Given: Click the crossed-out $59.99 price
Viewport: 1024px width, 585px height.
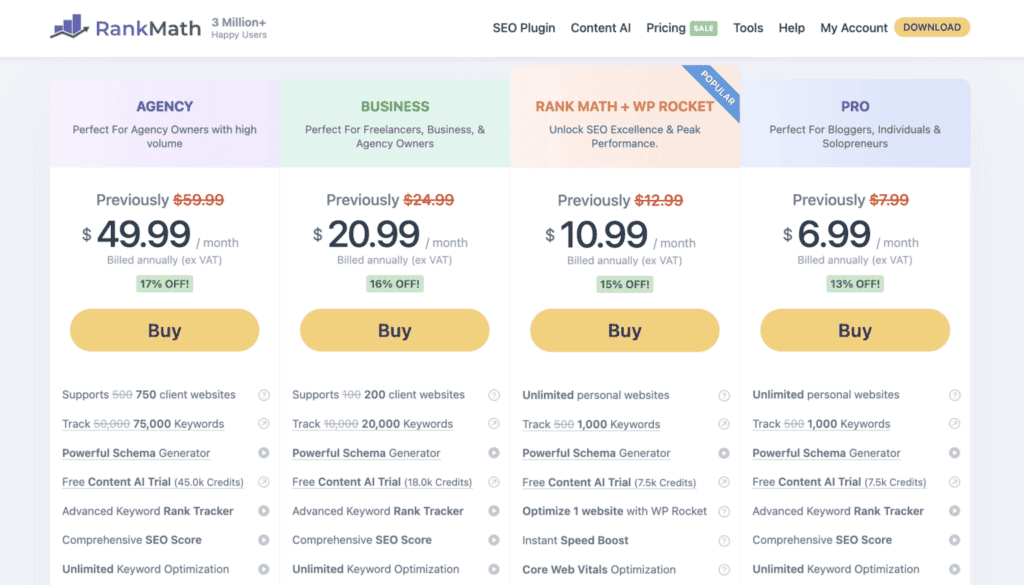Looking at the screenshot, I should pyautogui.click(x=199, y=200).
